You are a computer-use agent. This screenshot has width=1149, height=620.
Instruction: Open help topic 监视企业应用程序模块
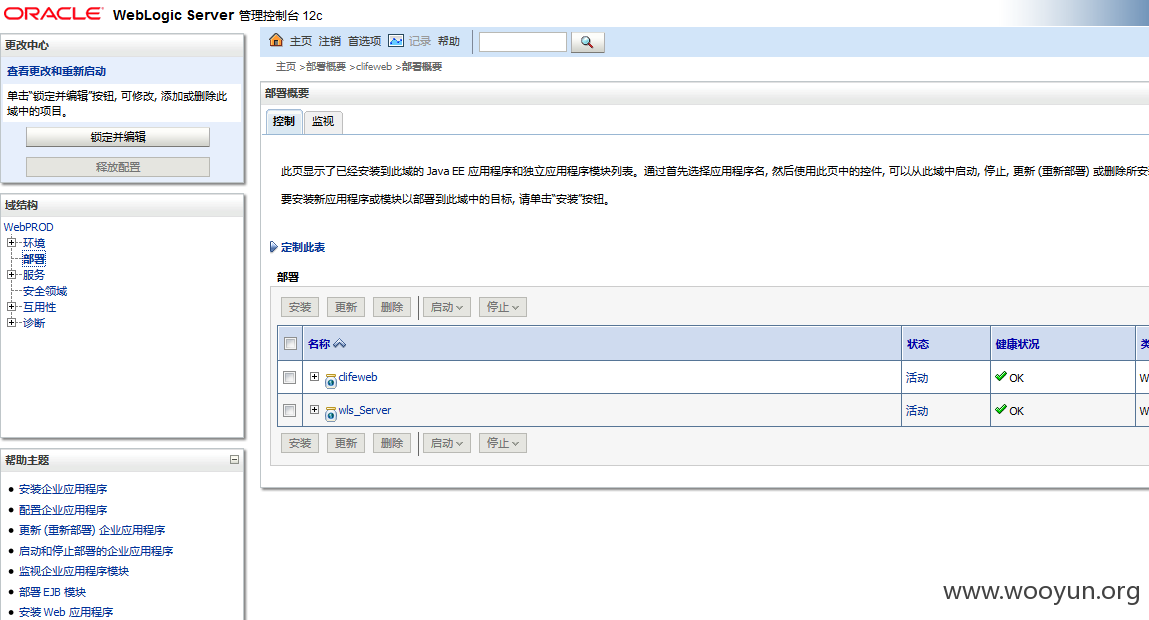coord(74,571)
